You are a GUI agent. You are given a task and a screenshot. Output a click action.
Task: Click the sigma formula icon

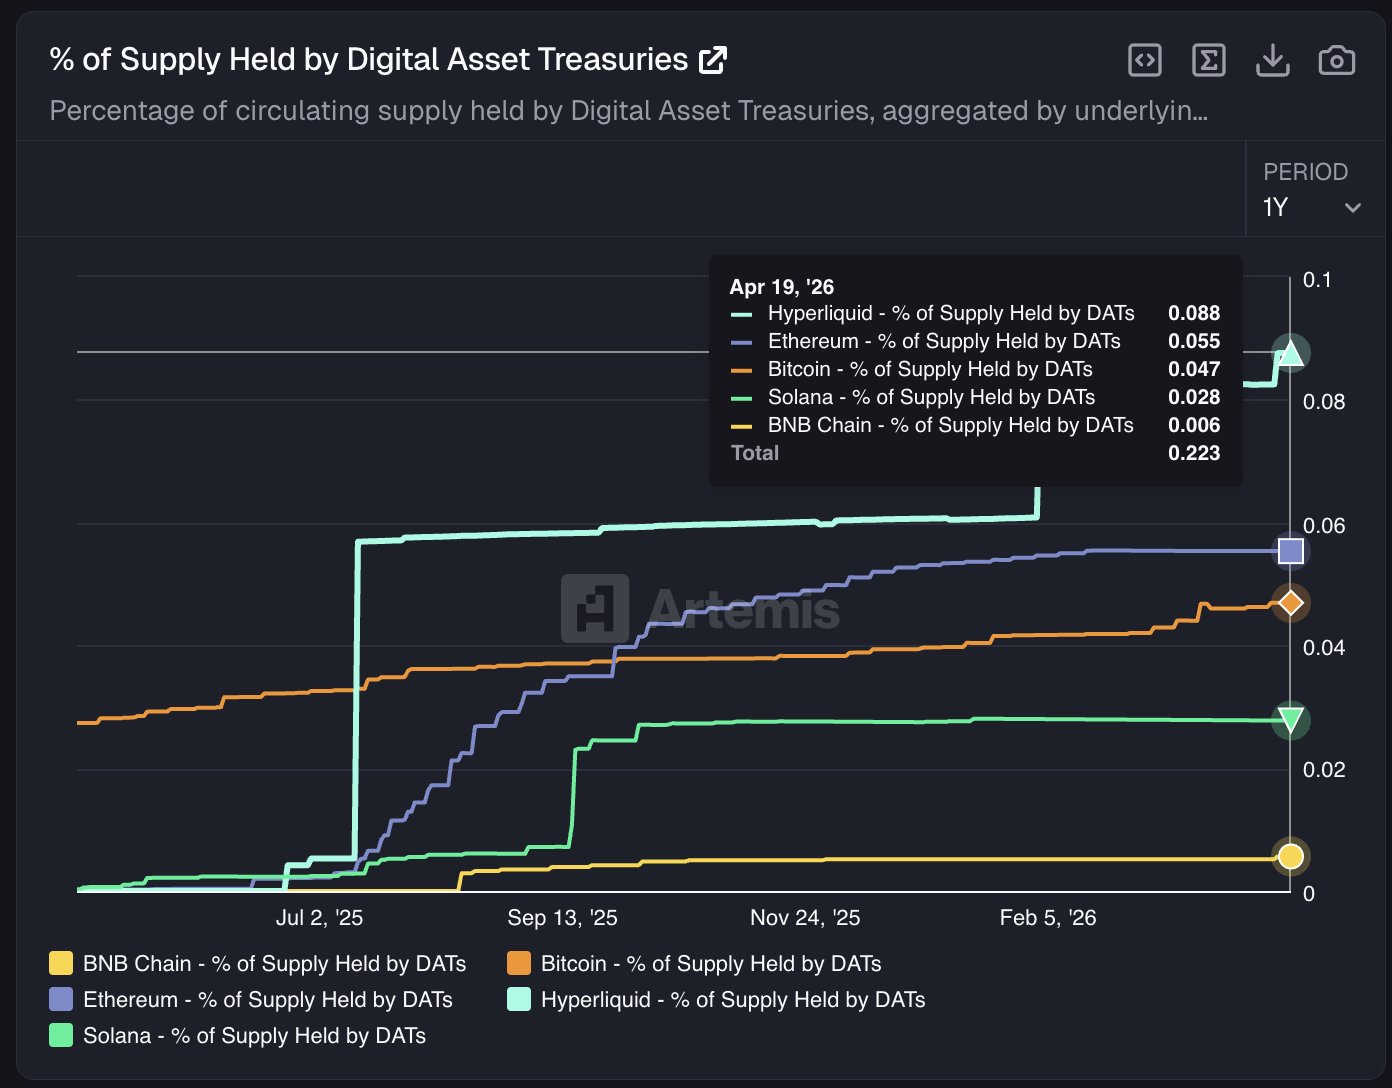(x=1208, y=61)
